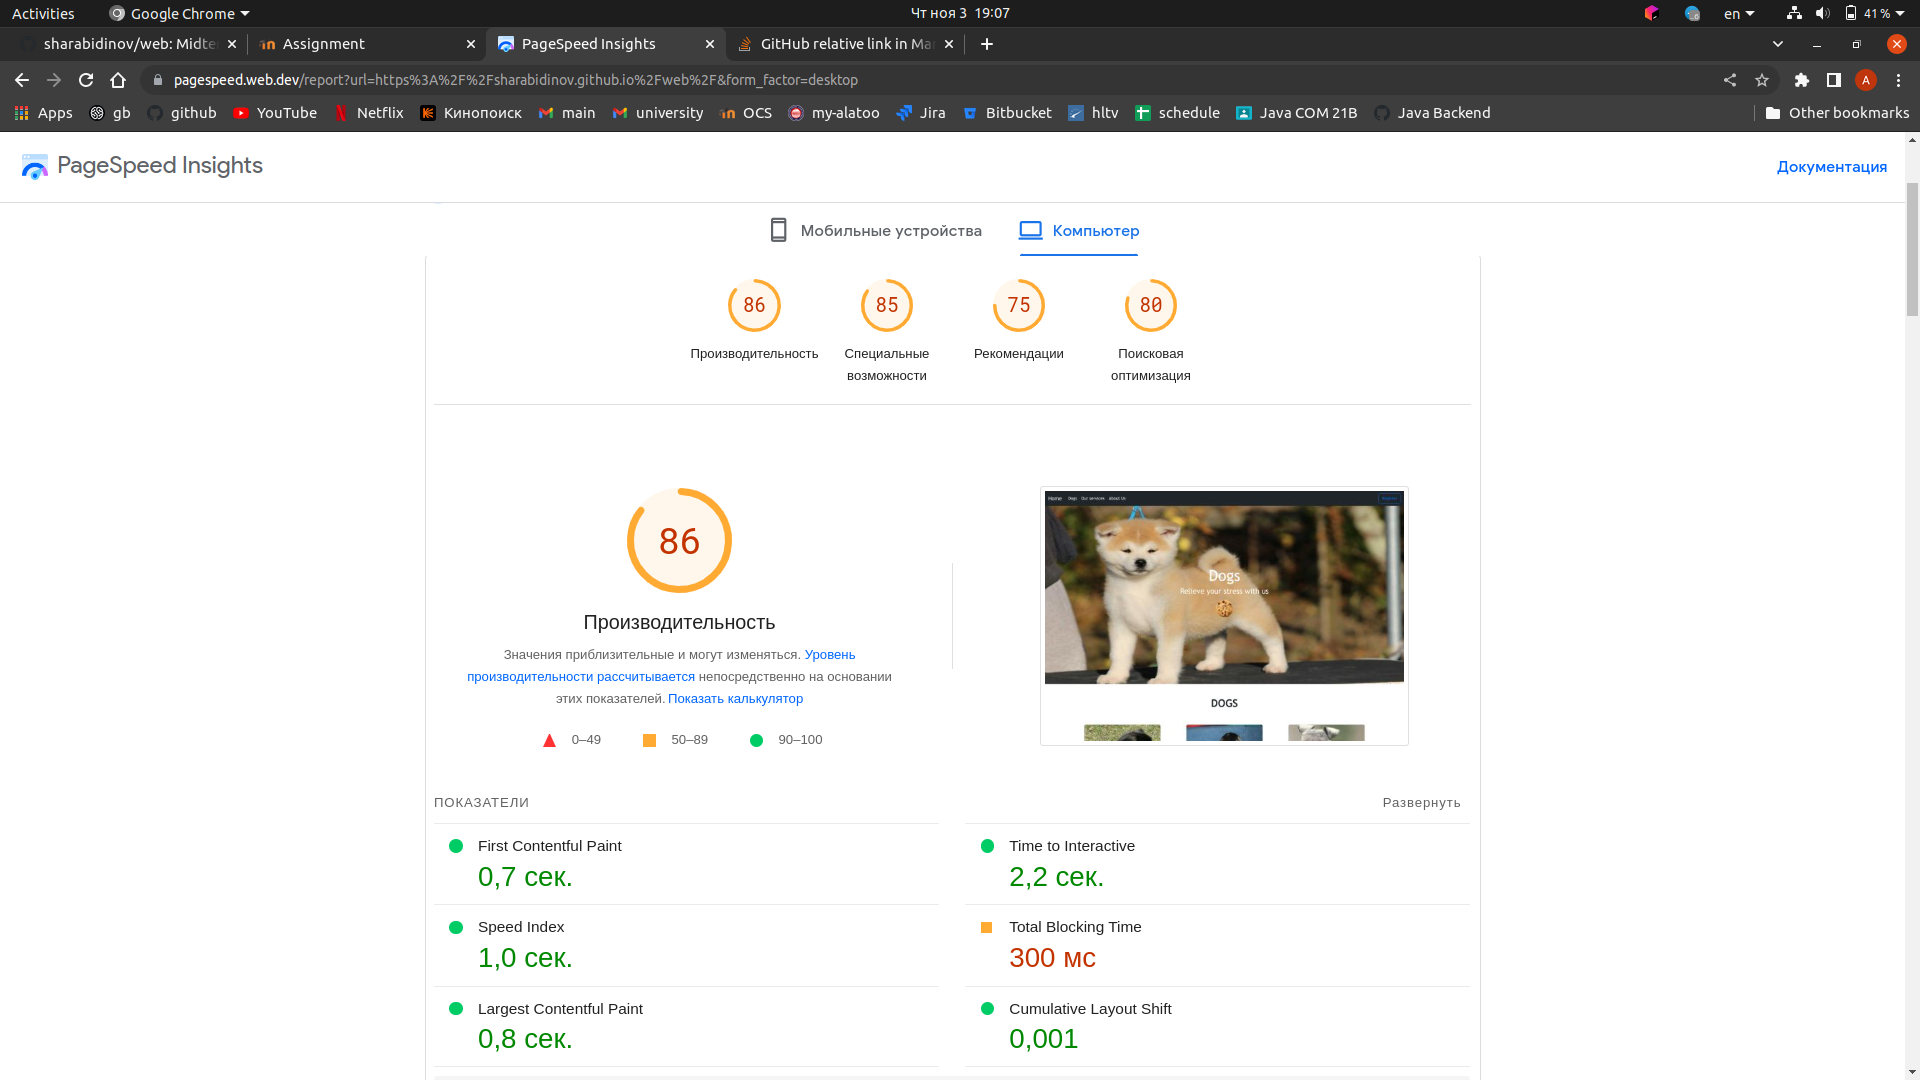The image size is (1920, 1080).
Task: Open the browser tab search chevron
Action: point(1778,44)
